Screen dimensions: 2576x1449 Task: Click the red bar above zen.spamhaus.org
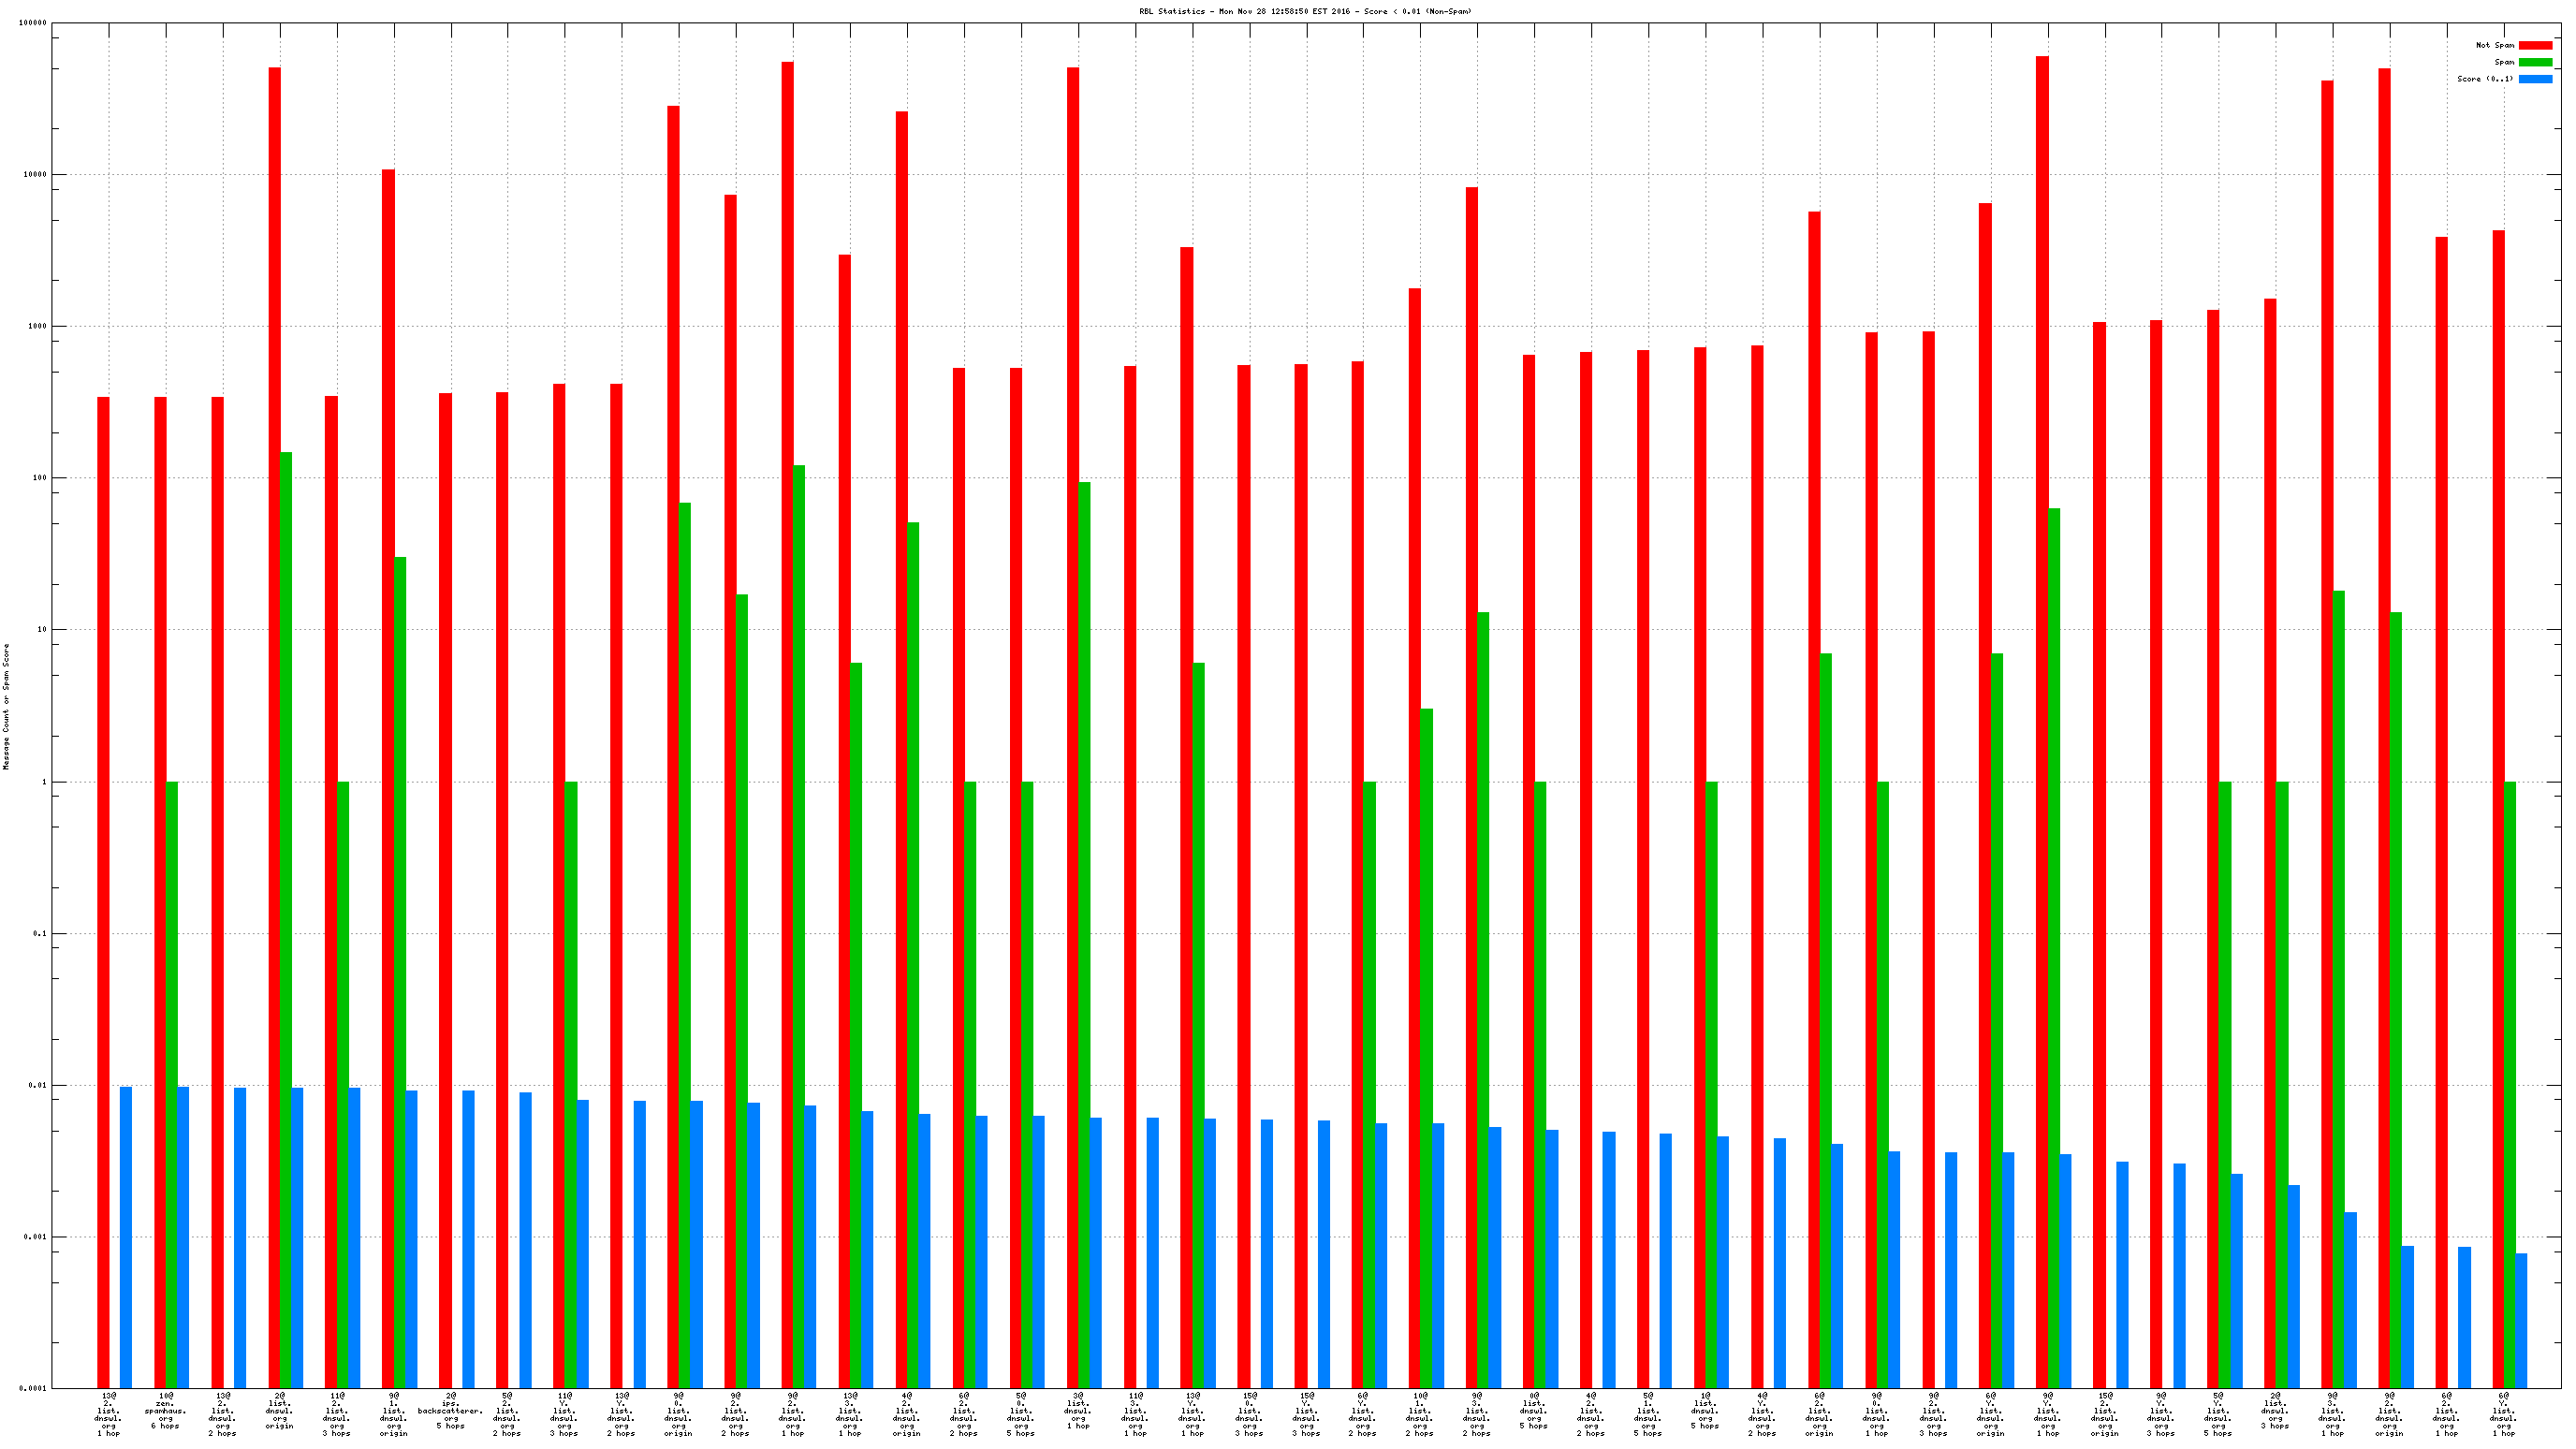click(160, 890)
